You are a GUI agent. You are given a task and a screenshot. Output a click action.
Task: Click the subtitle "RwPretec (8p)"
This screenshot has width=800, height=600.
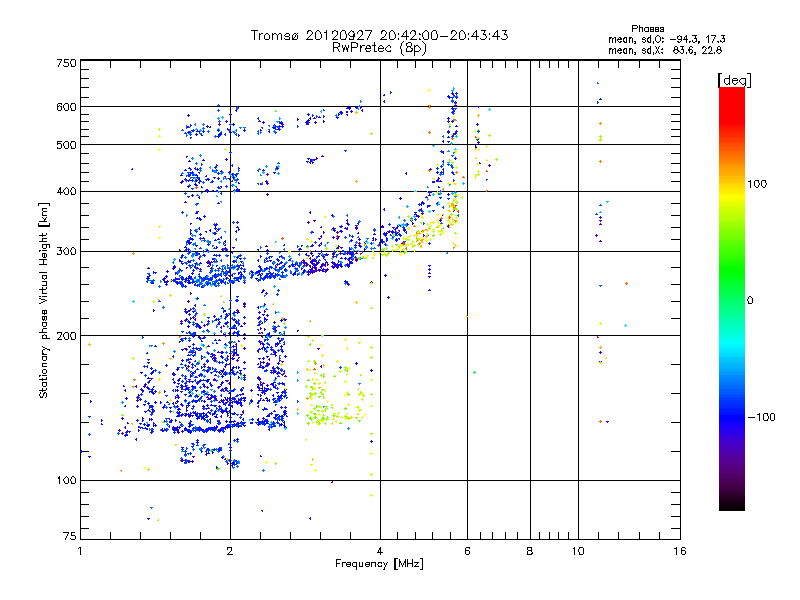(x=380, y=48)
